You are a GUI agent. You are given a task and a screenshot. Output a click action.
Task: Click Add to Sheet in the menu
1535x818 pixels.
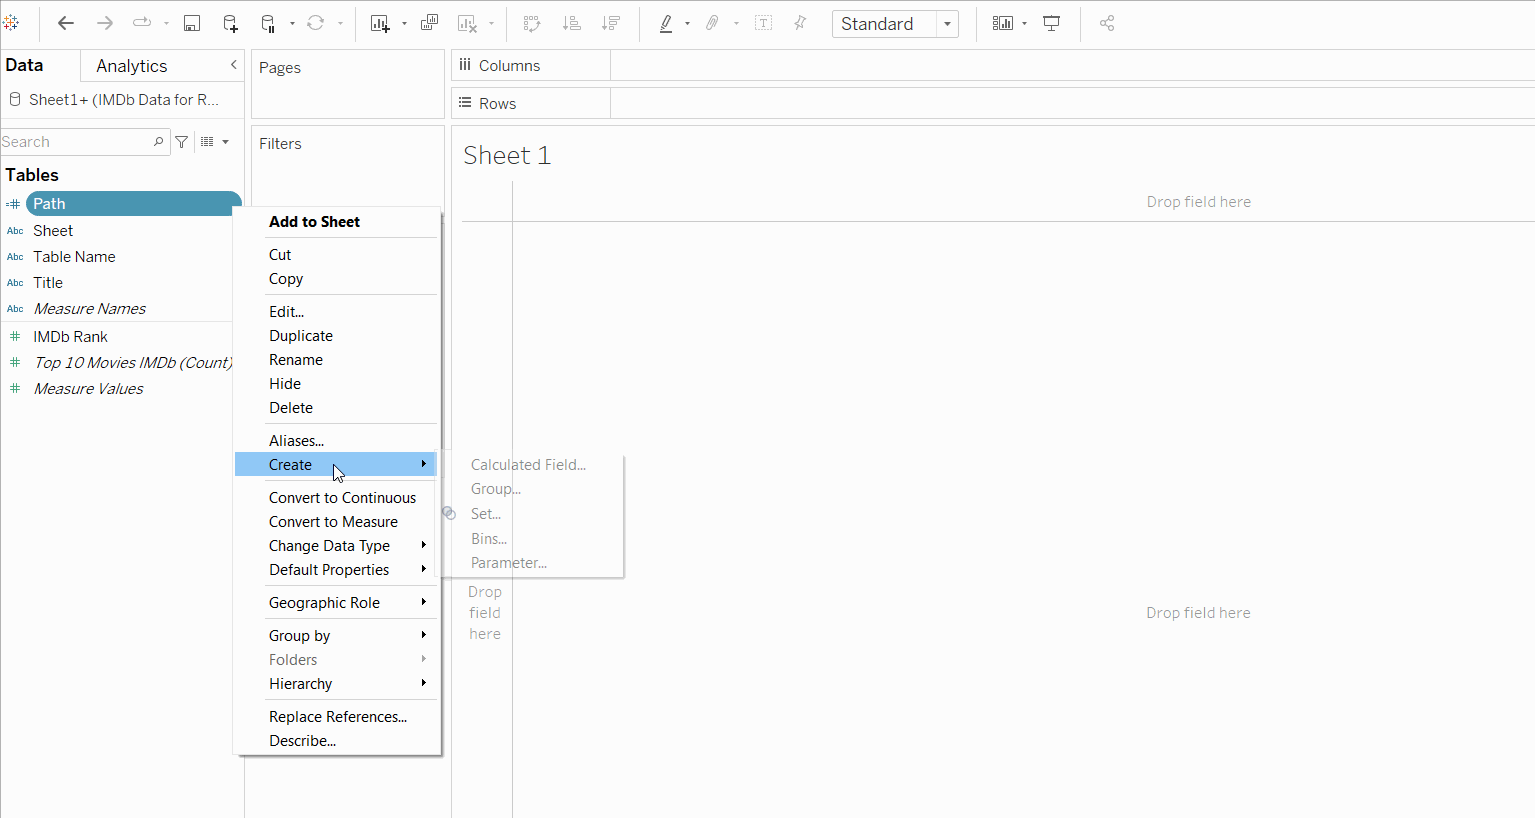click(x=314, y=222)
